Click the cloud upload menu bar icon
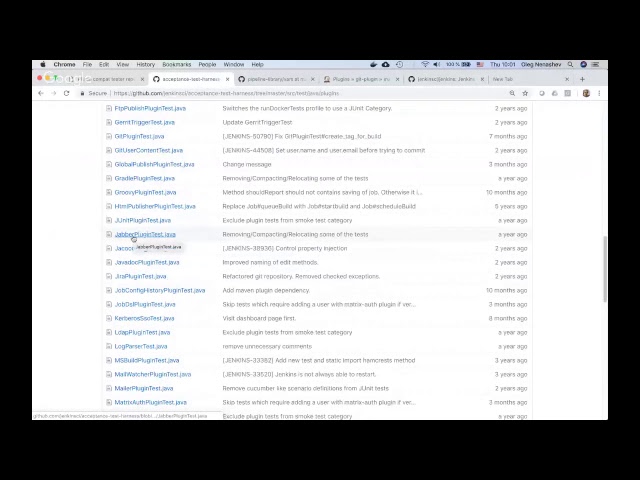 386,64
